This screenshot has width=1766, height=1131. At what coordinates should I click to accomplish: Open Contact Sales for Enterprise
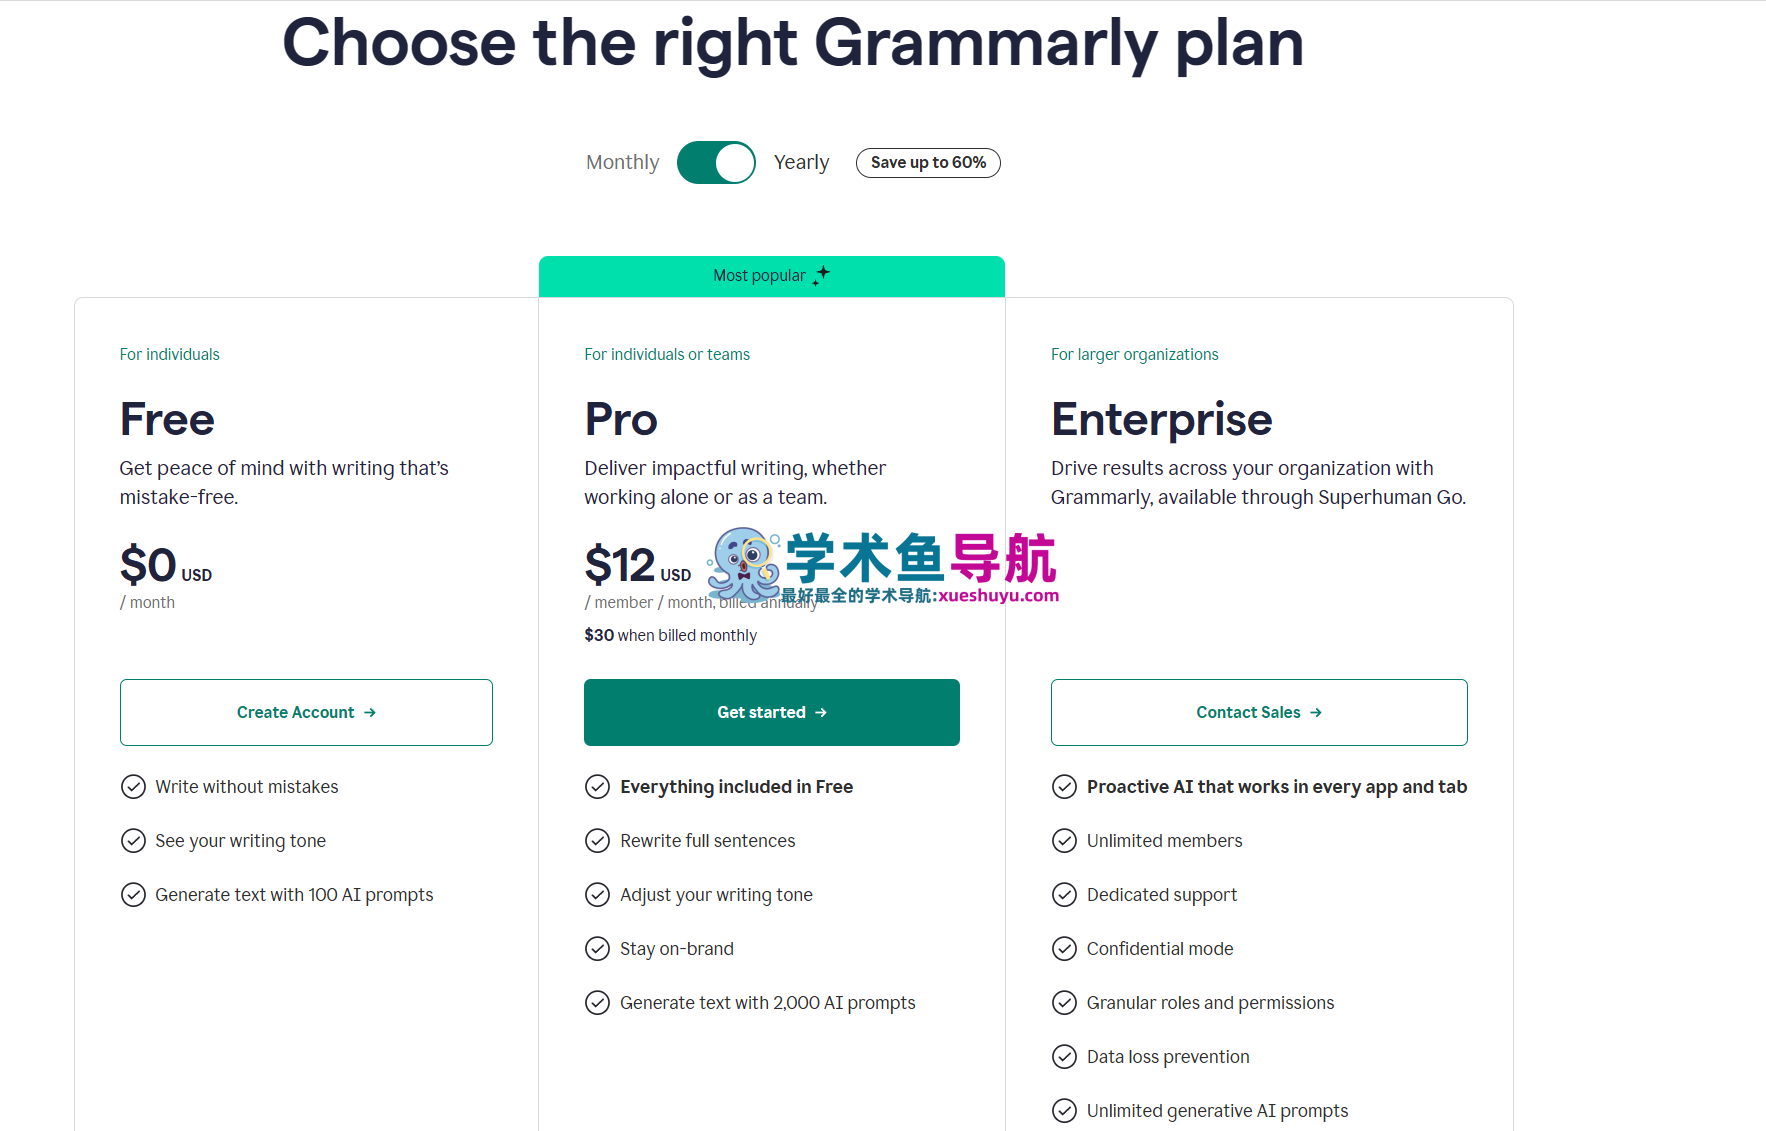point(1258,712)
